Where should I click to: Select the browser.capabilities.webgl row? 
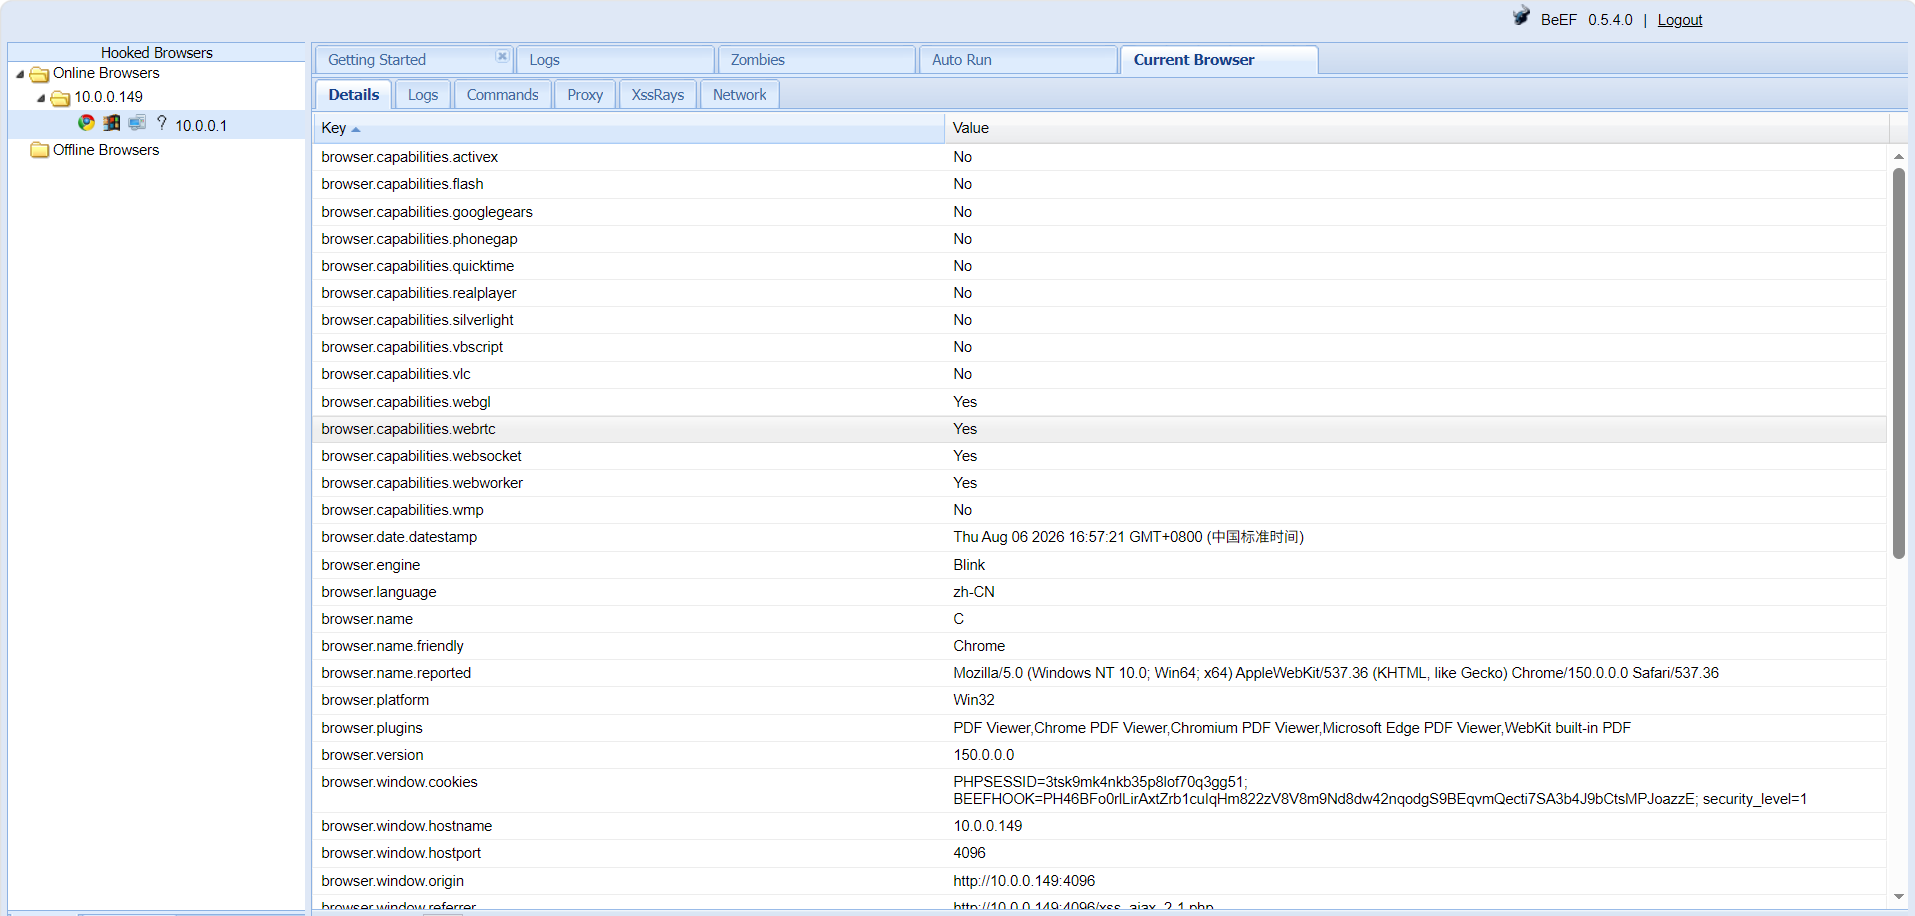point(1100,402)
